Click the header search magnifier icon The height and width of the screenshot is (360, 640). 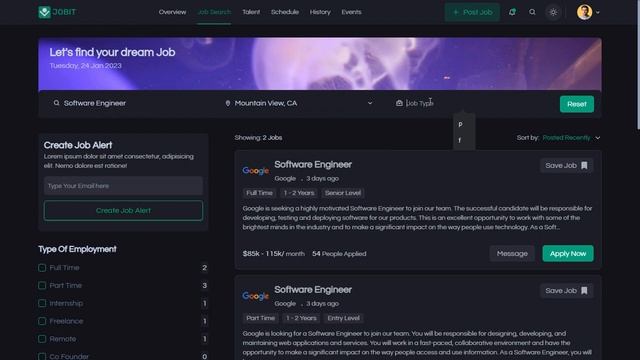coord(532,12)
